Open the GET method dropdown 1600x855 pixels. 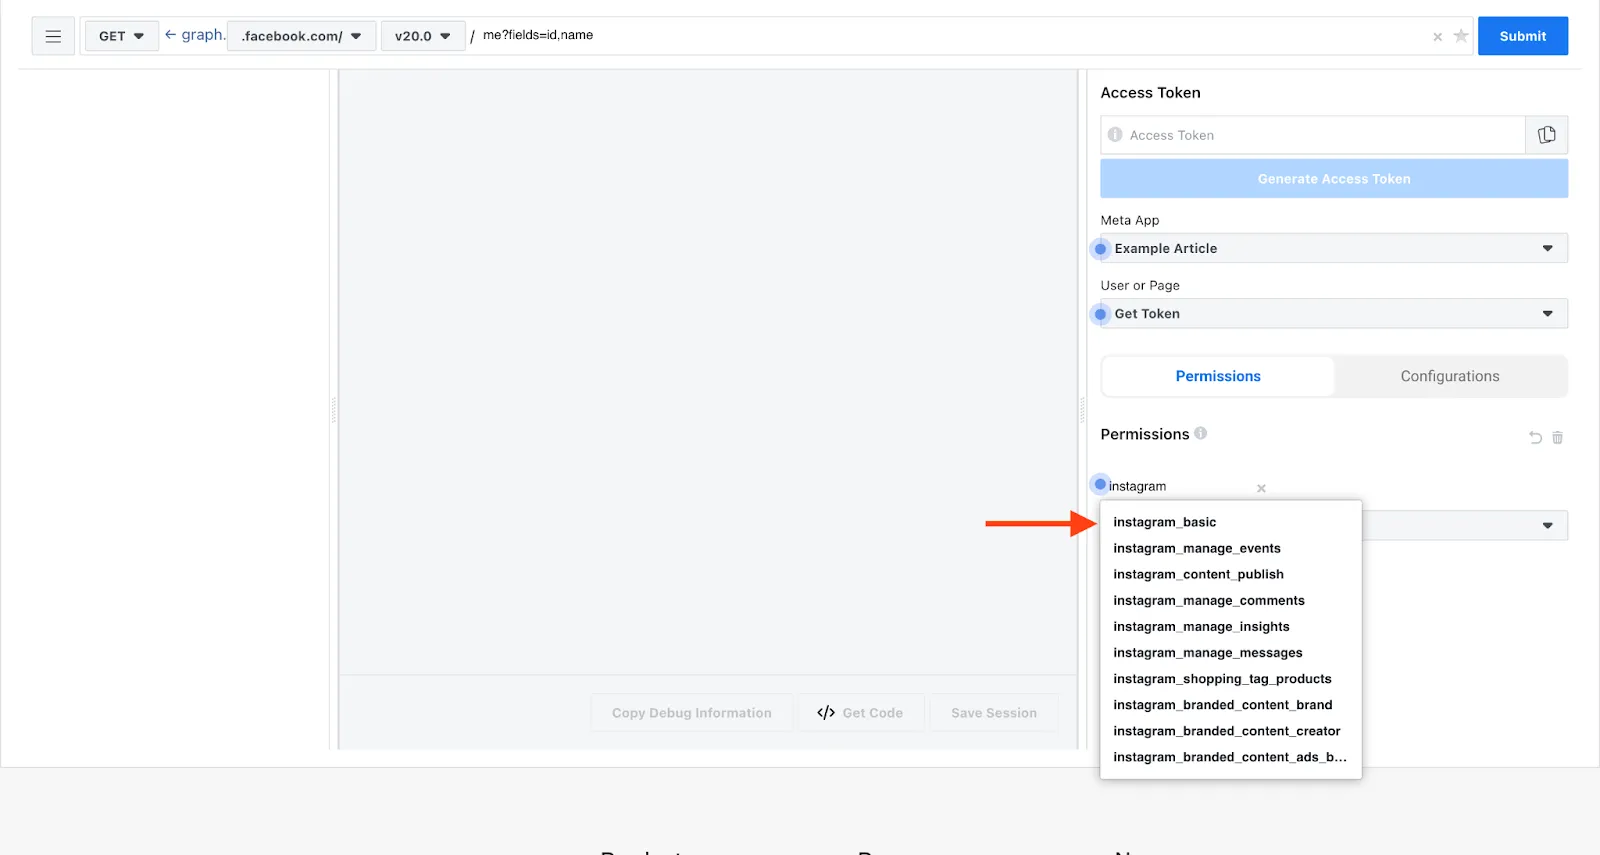[x=121, y=36]
